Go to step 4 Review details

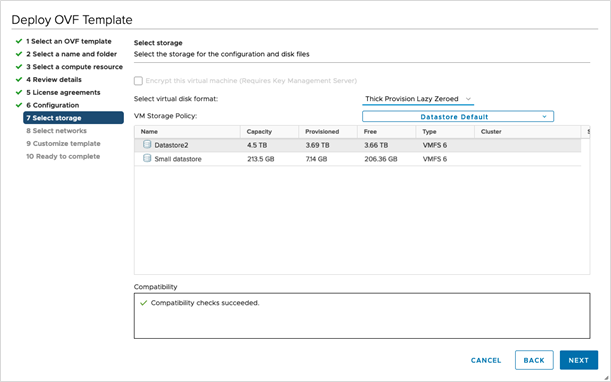point(54,80)
